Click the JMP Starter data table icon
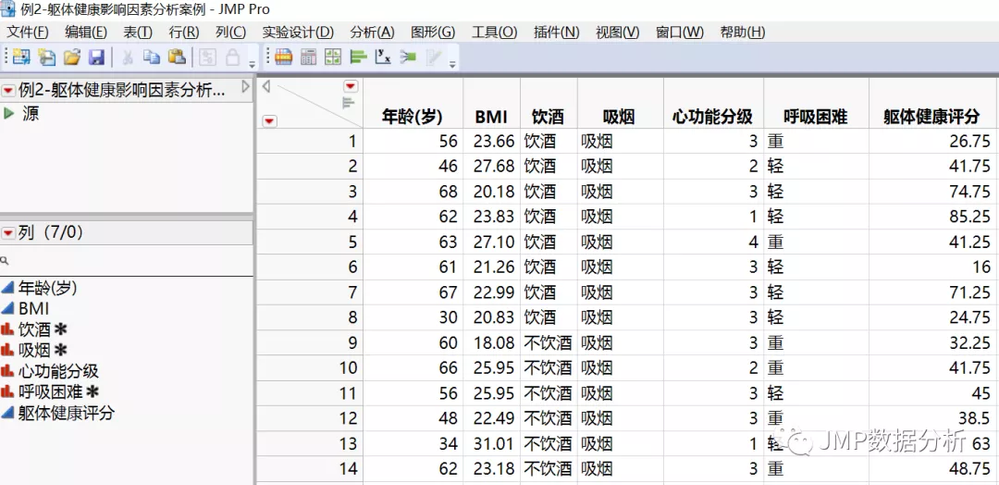The image size is (999, 485). coord(284,57)
